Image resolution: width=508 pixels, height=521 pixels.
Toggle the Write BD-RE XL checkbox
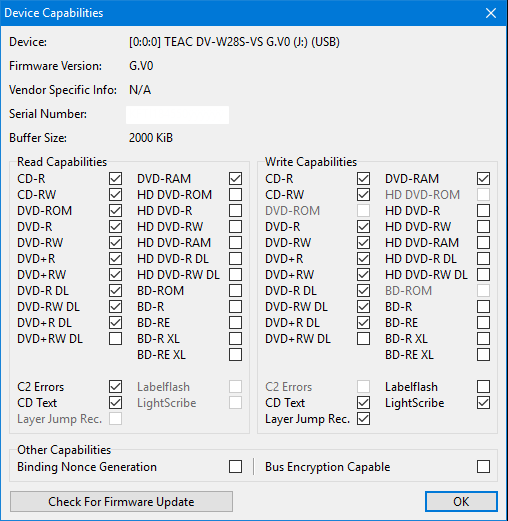pyautogui.click(x=483, y=355)
